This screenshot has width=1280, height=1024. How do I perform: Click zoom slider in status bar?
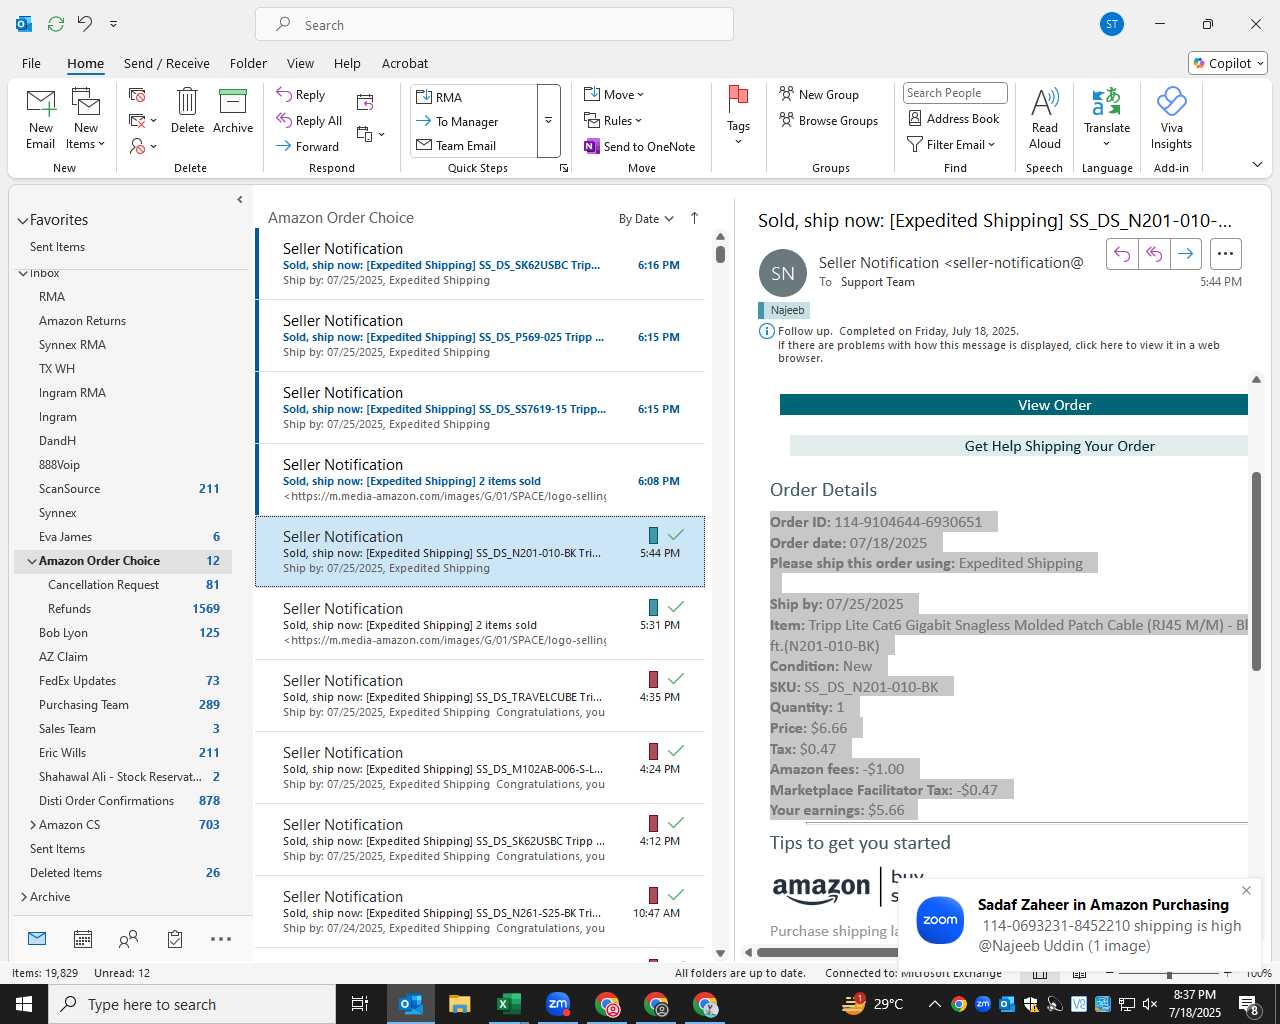point(1169,973)
